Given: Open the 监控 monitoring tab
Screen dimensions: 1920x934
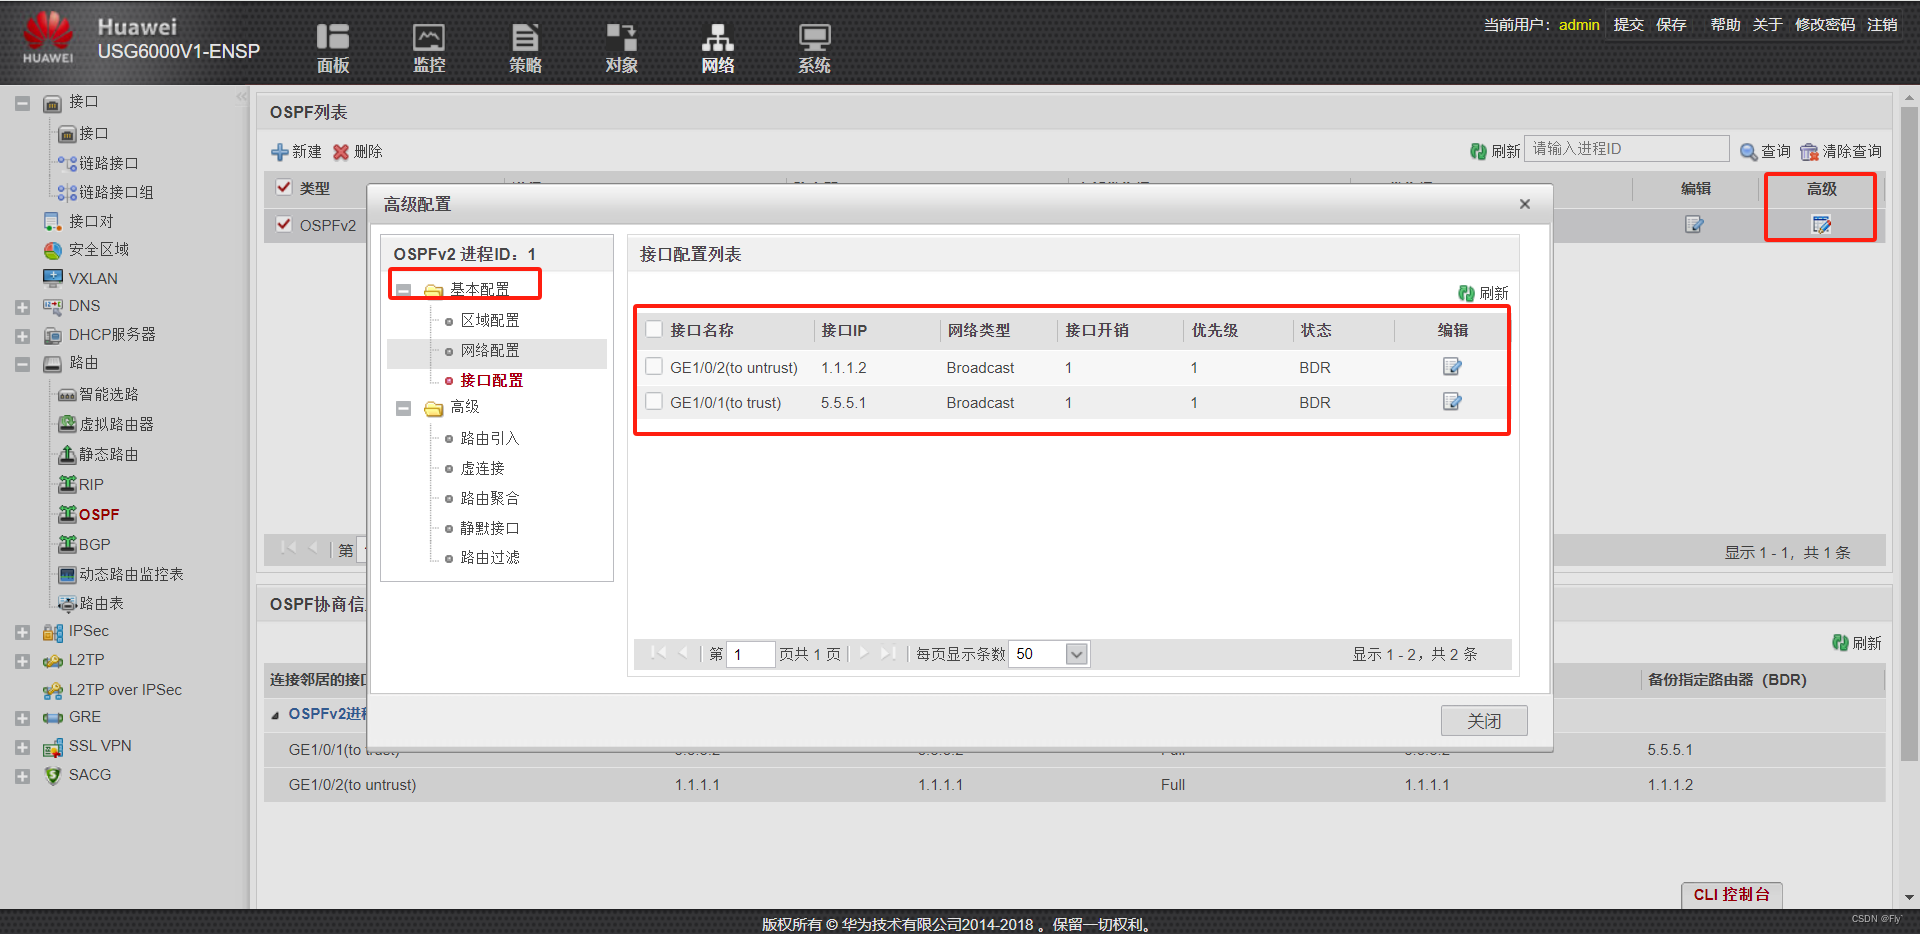Looking at the screenshot, I should [429, 48].
